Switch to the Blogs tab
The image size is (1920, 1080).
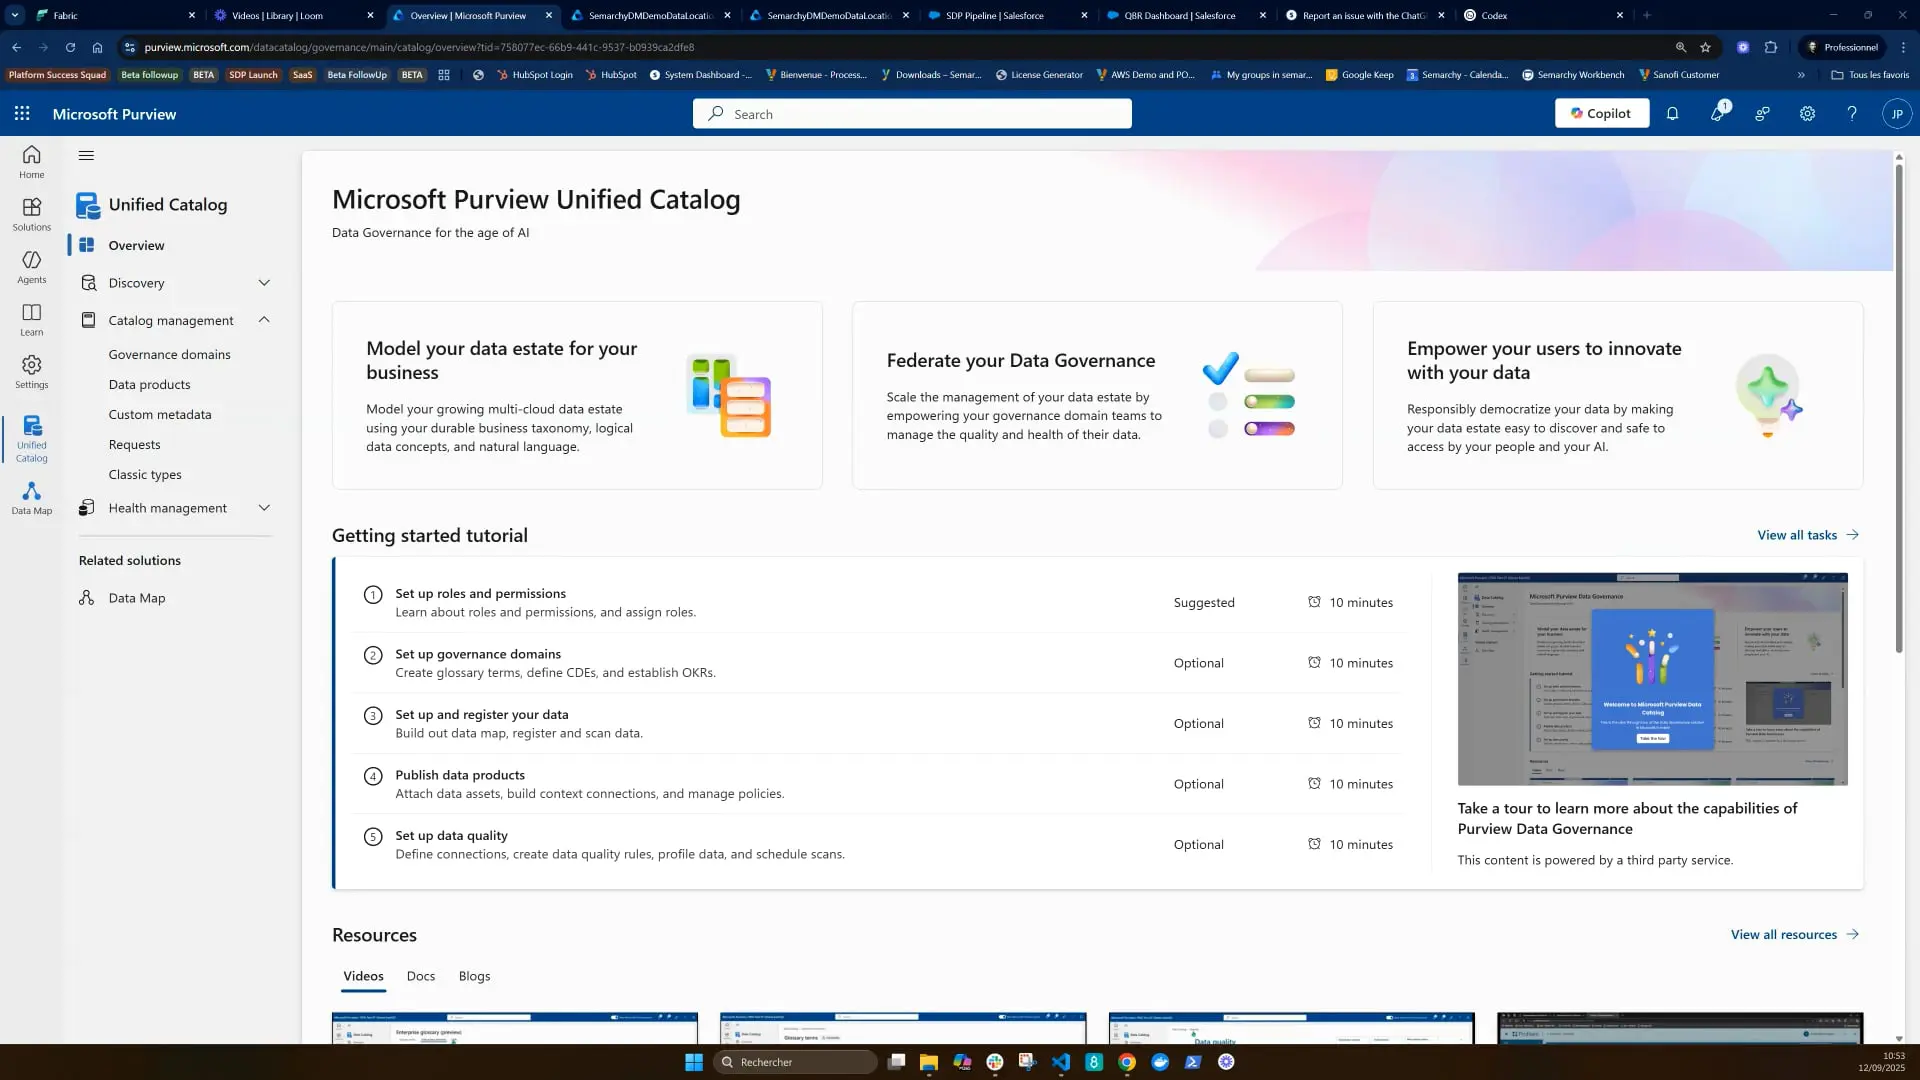474,976
